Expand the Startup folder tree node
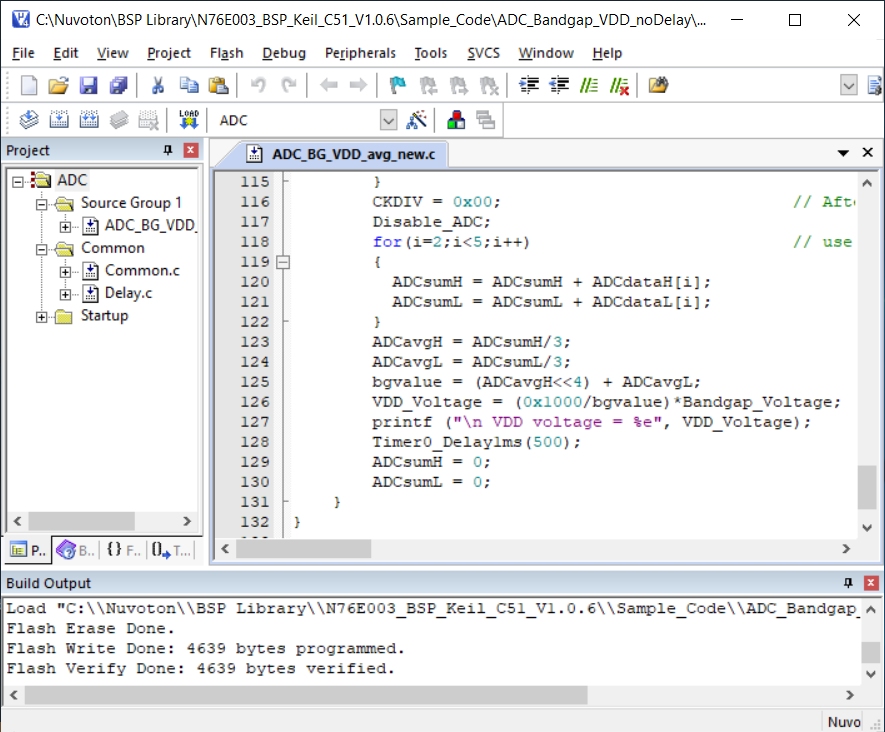 [x=42, y=316]
